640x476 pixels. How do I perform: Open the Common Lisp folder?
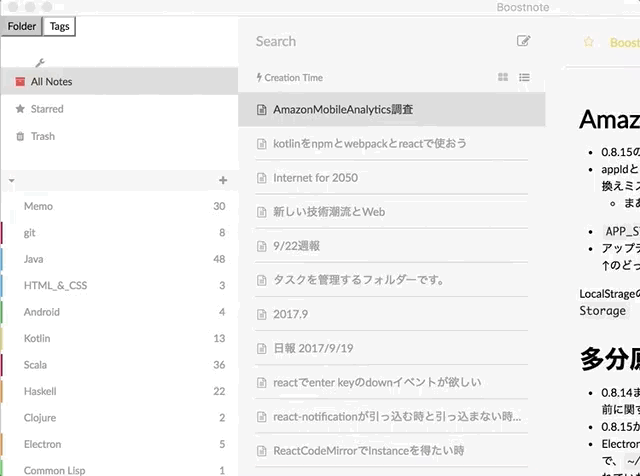point(119,470)
